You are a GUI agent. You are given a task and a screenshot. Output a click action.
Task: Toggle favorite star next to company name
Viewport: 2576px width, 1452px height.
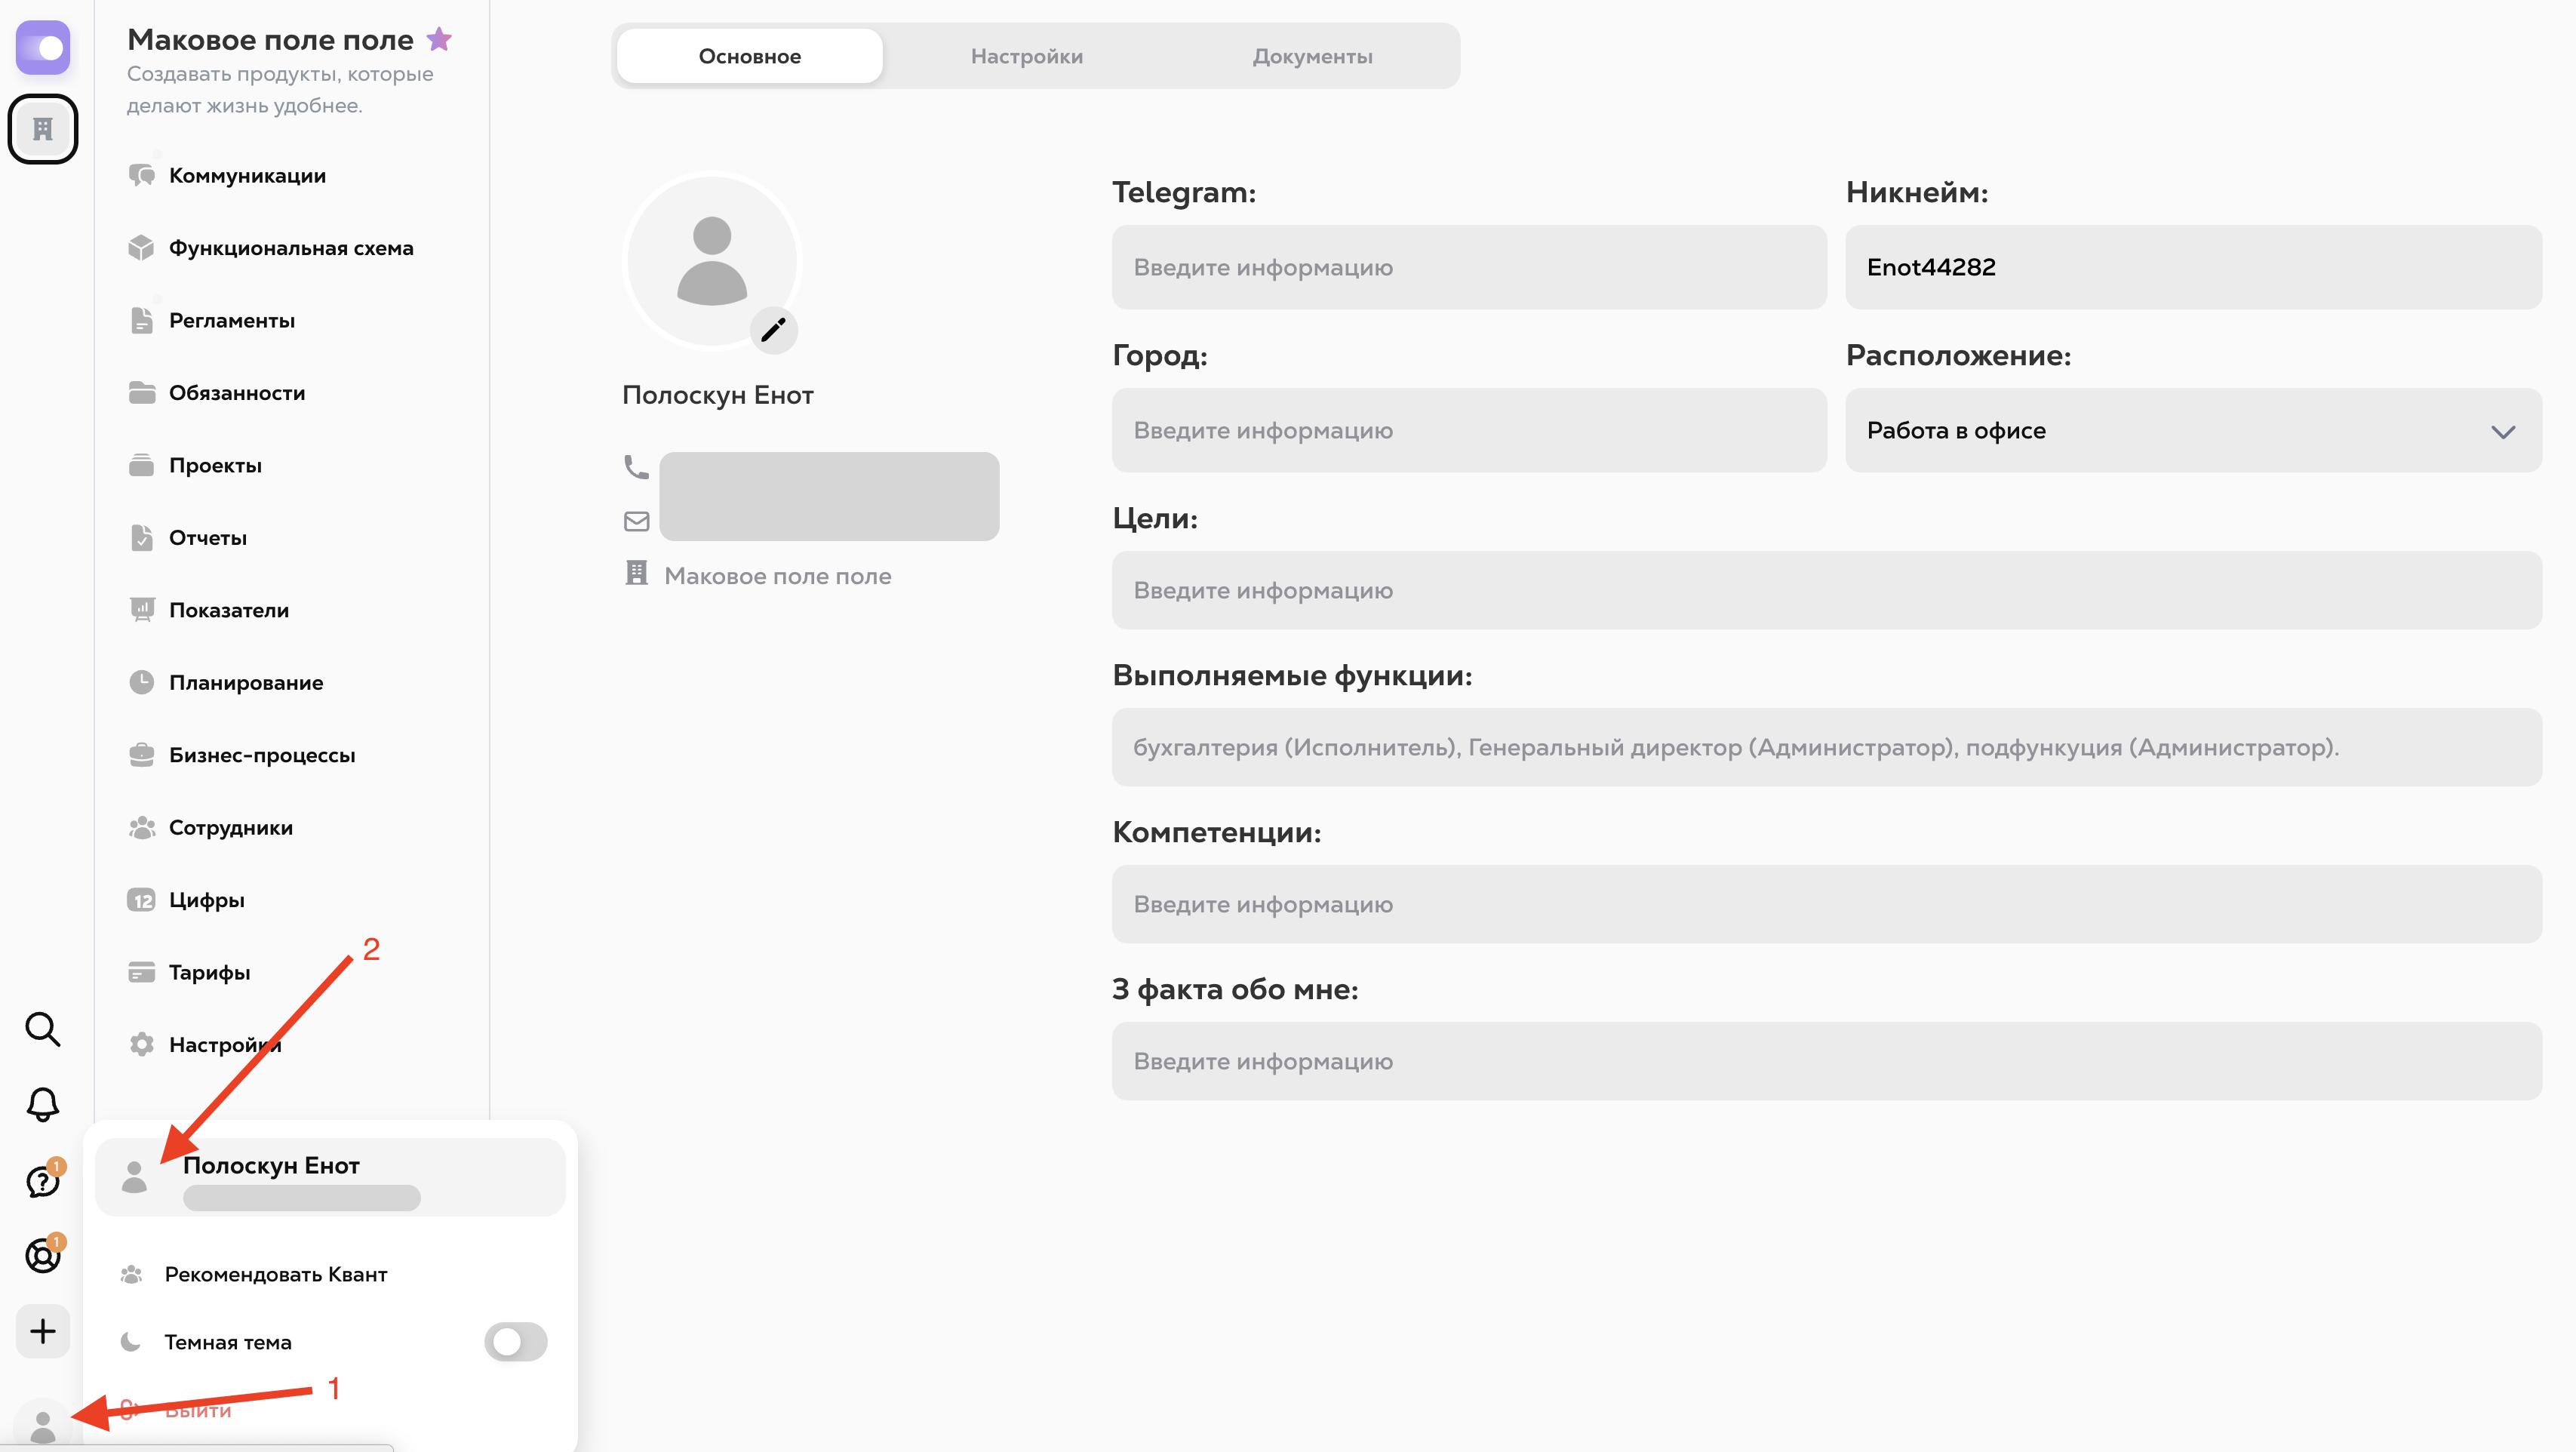439,39
